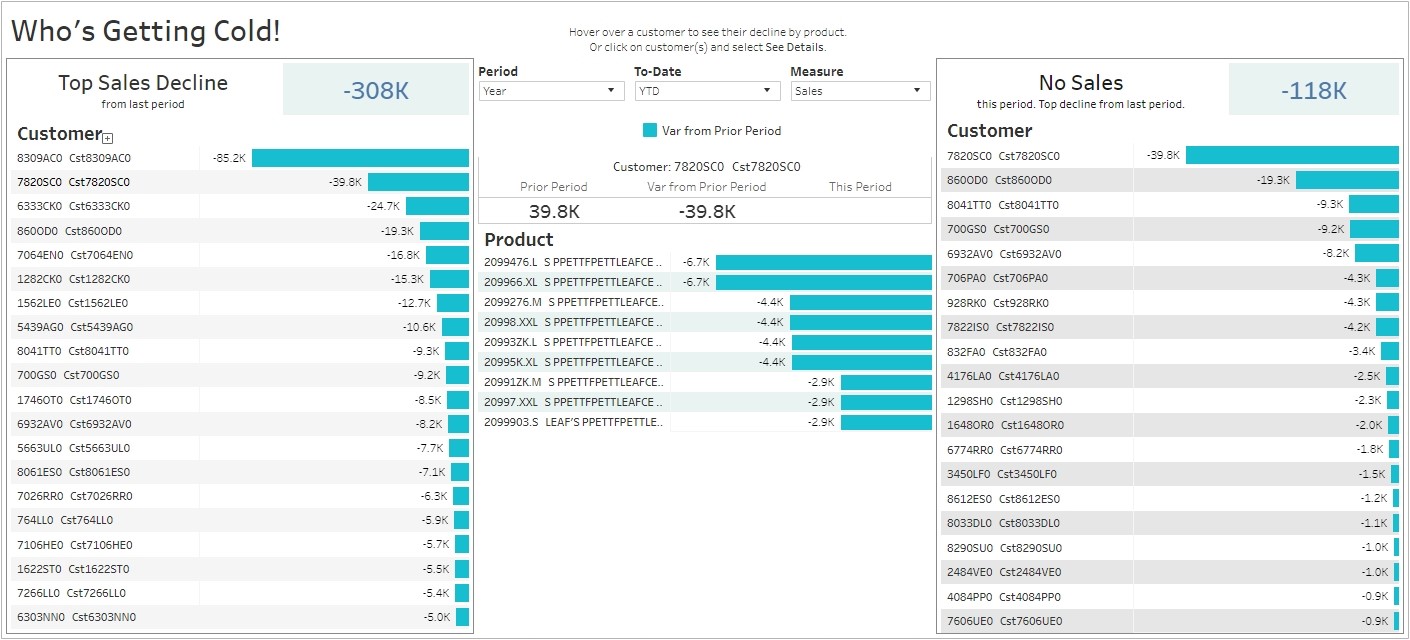The image size is (1410, 640).
Task: Select customer 7606UE0 in No Sales list
Action: coord(1005,621)
